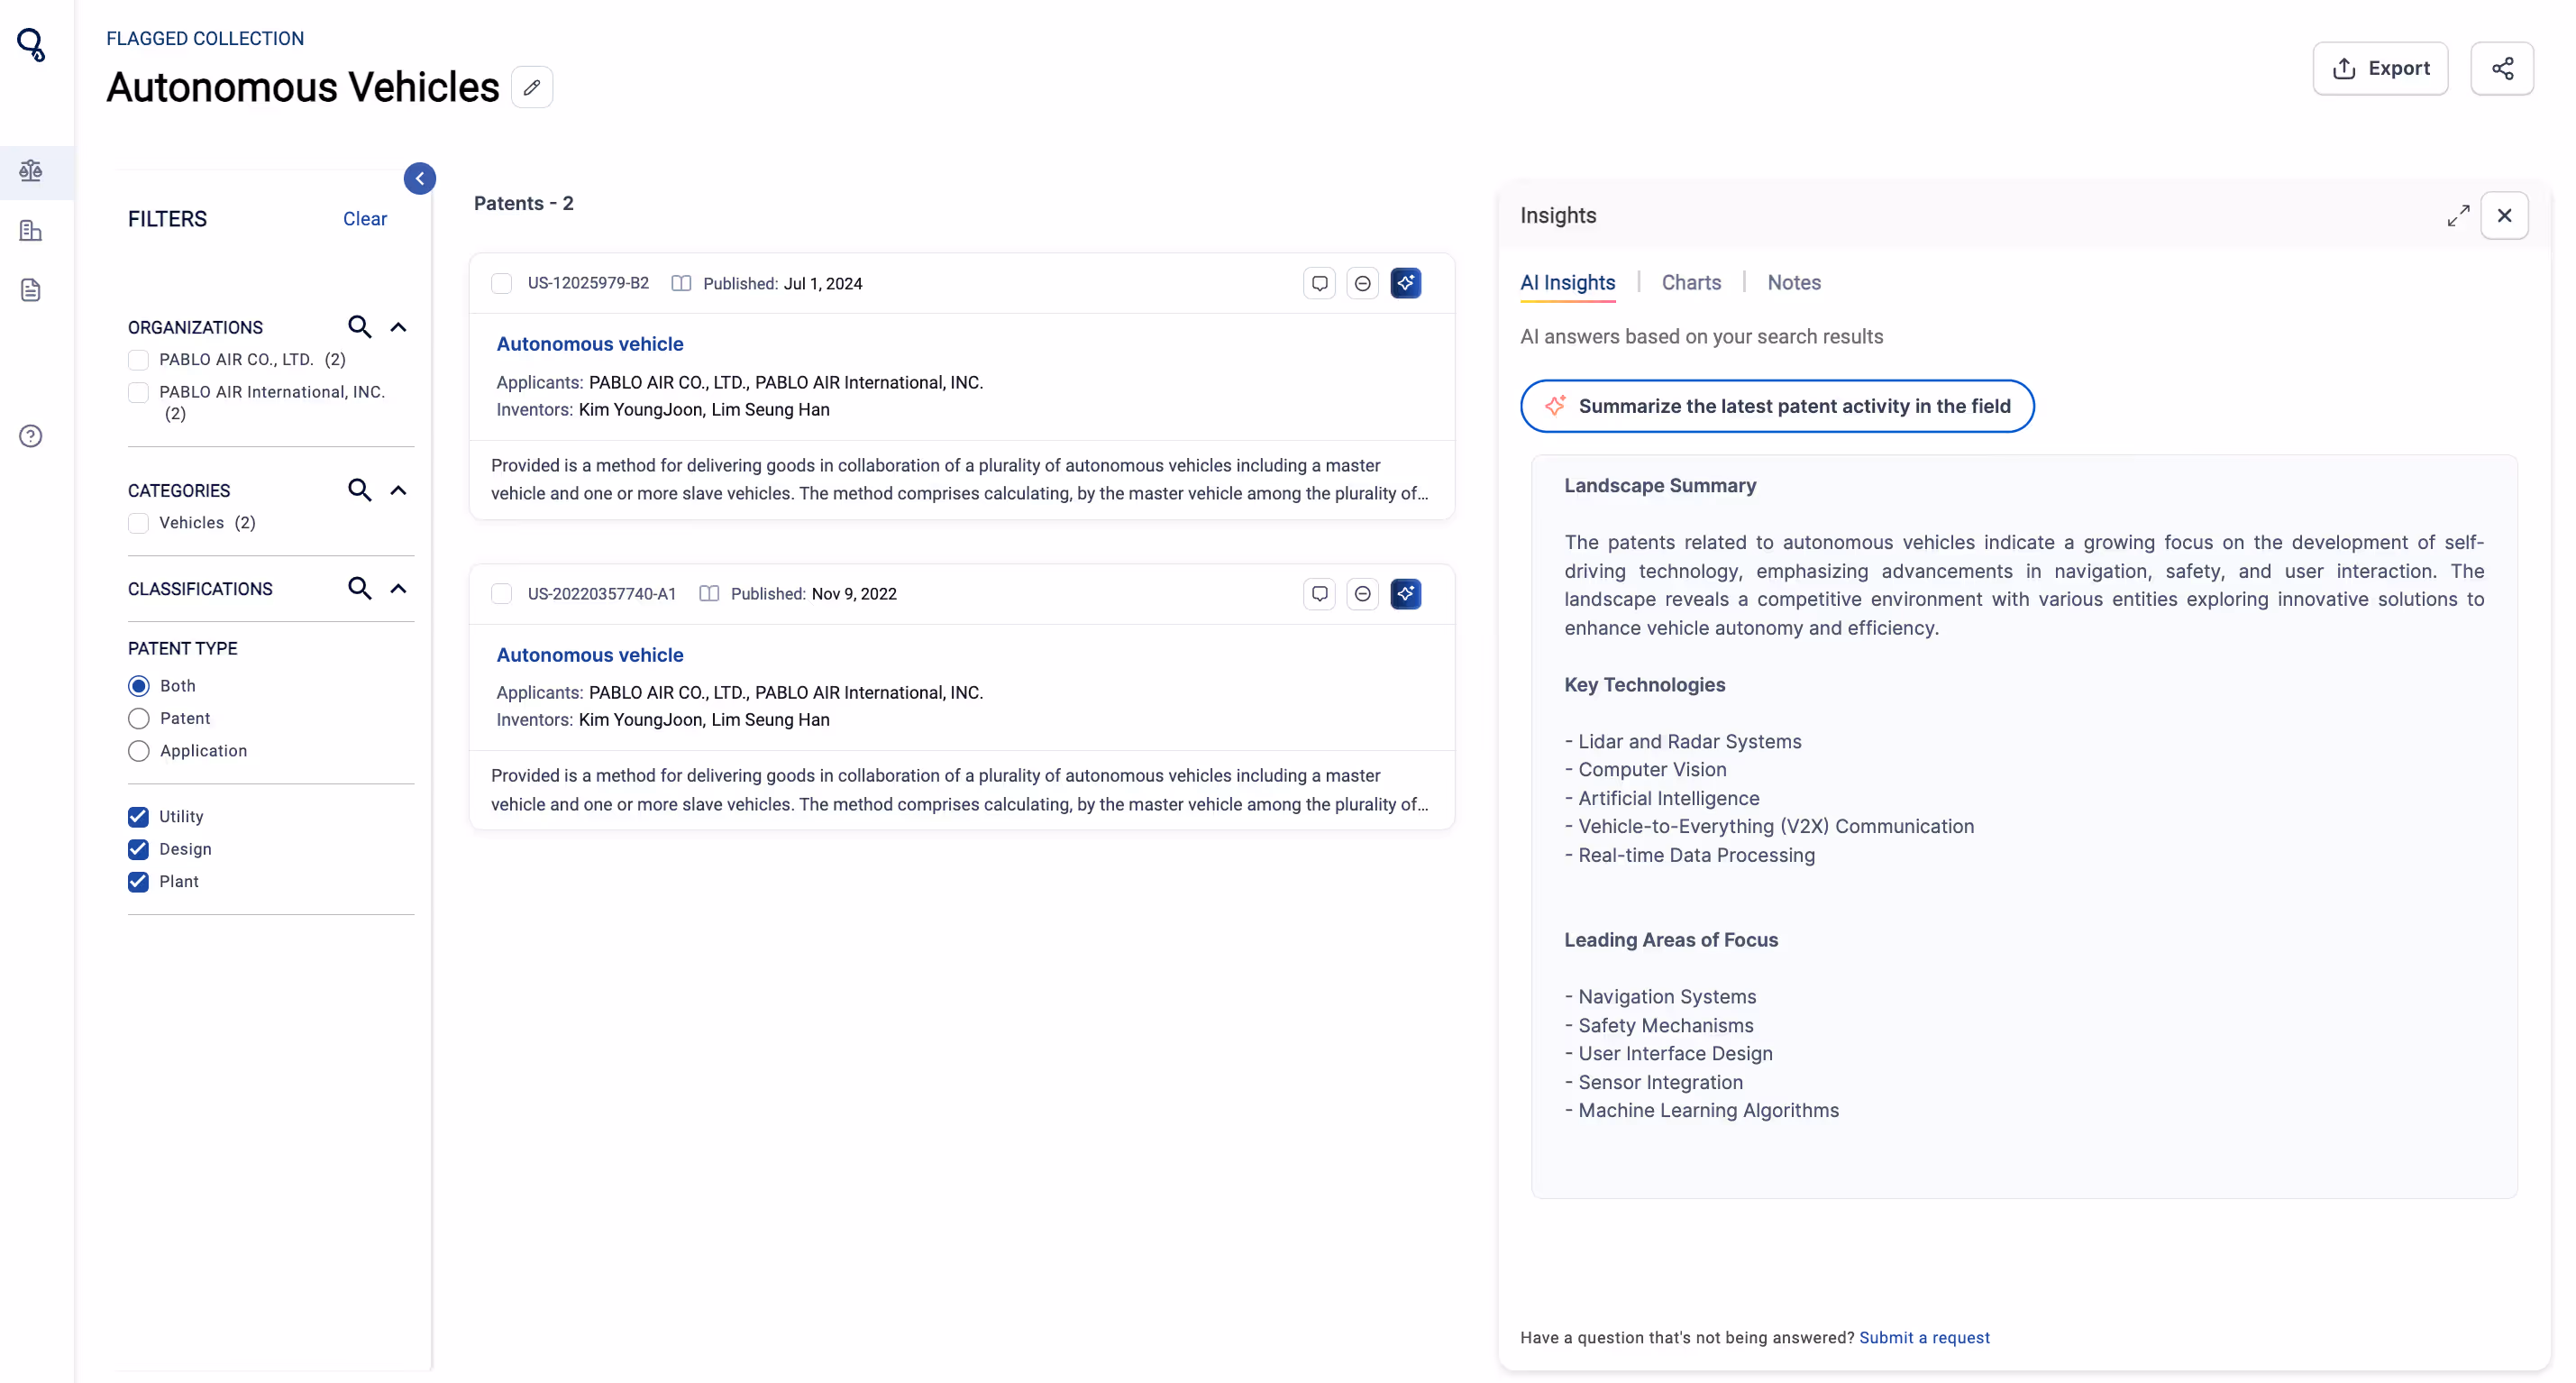The image size is (2576, 1383).
Task: Click the FLAGGED COLLECTION breadcrumb
Action: 205,38
